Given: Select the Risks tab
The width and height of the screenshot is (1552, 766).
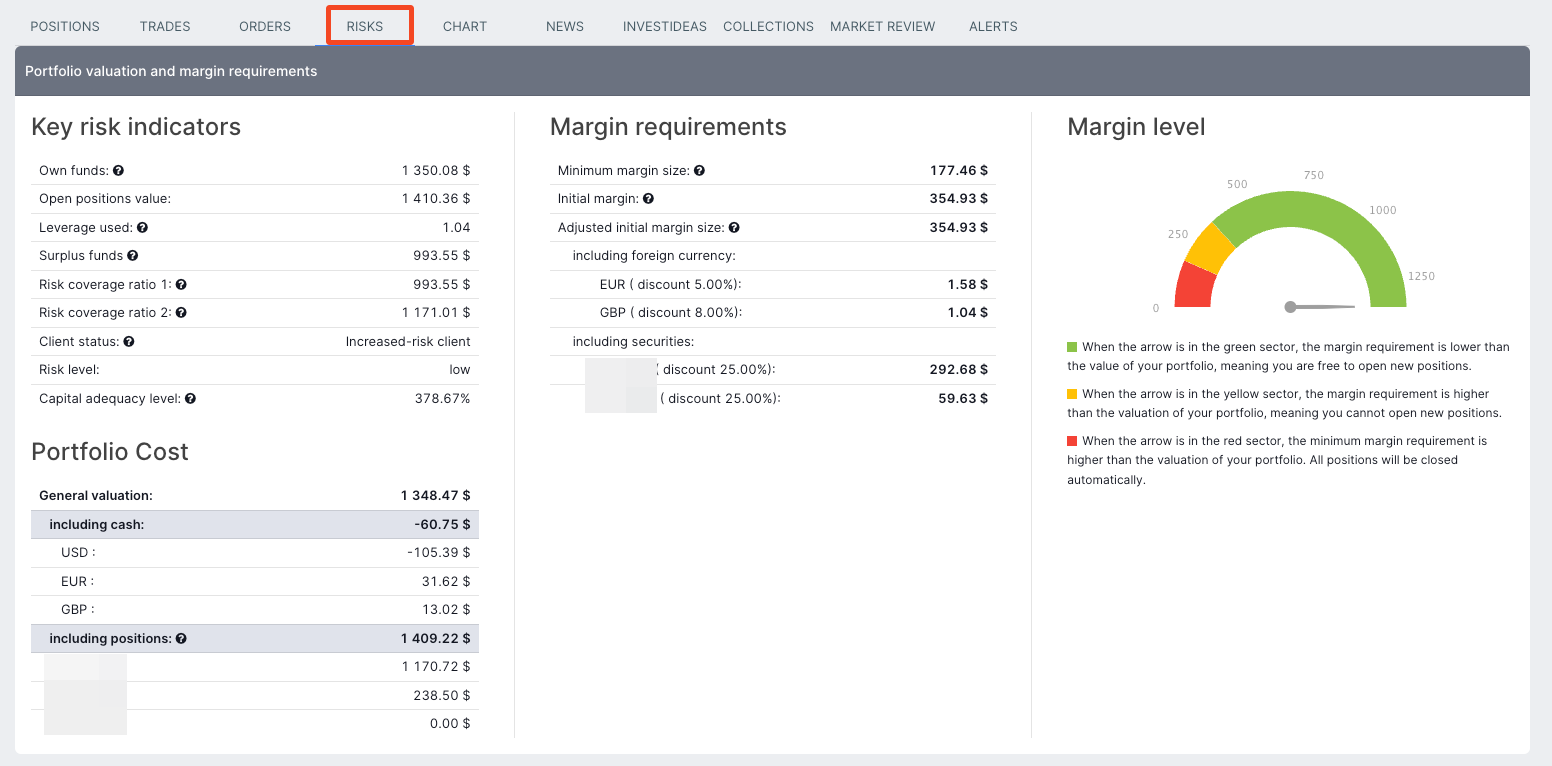Looking at the screenshot, I should tap(365, 26).
